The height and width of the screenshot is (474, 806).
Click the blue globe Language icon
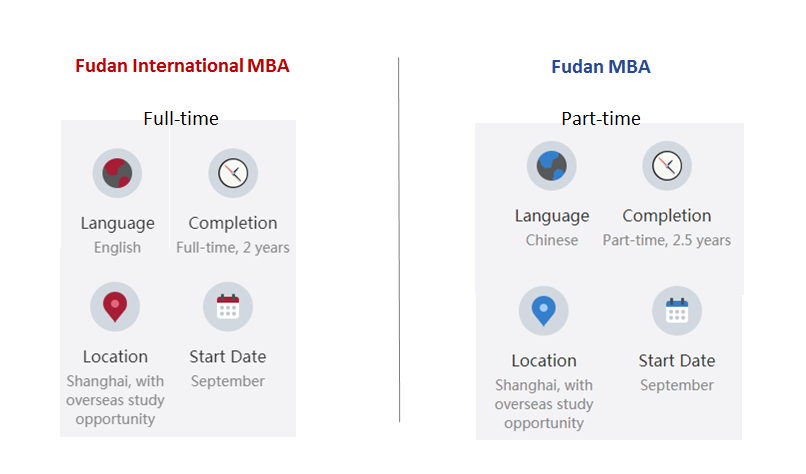pyautogui.click(x=552, y=166)
